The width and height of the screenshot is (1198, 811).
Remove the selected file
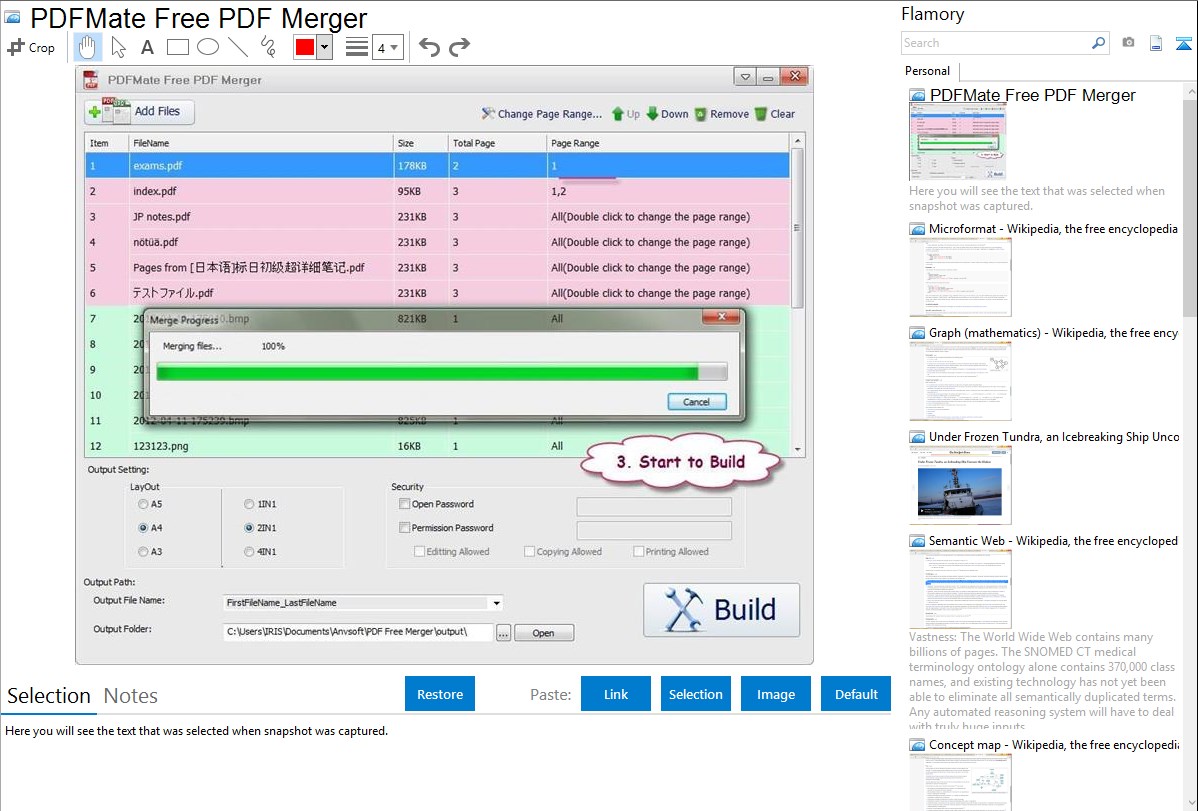722,114
